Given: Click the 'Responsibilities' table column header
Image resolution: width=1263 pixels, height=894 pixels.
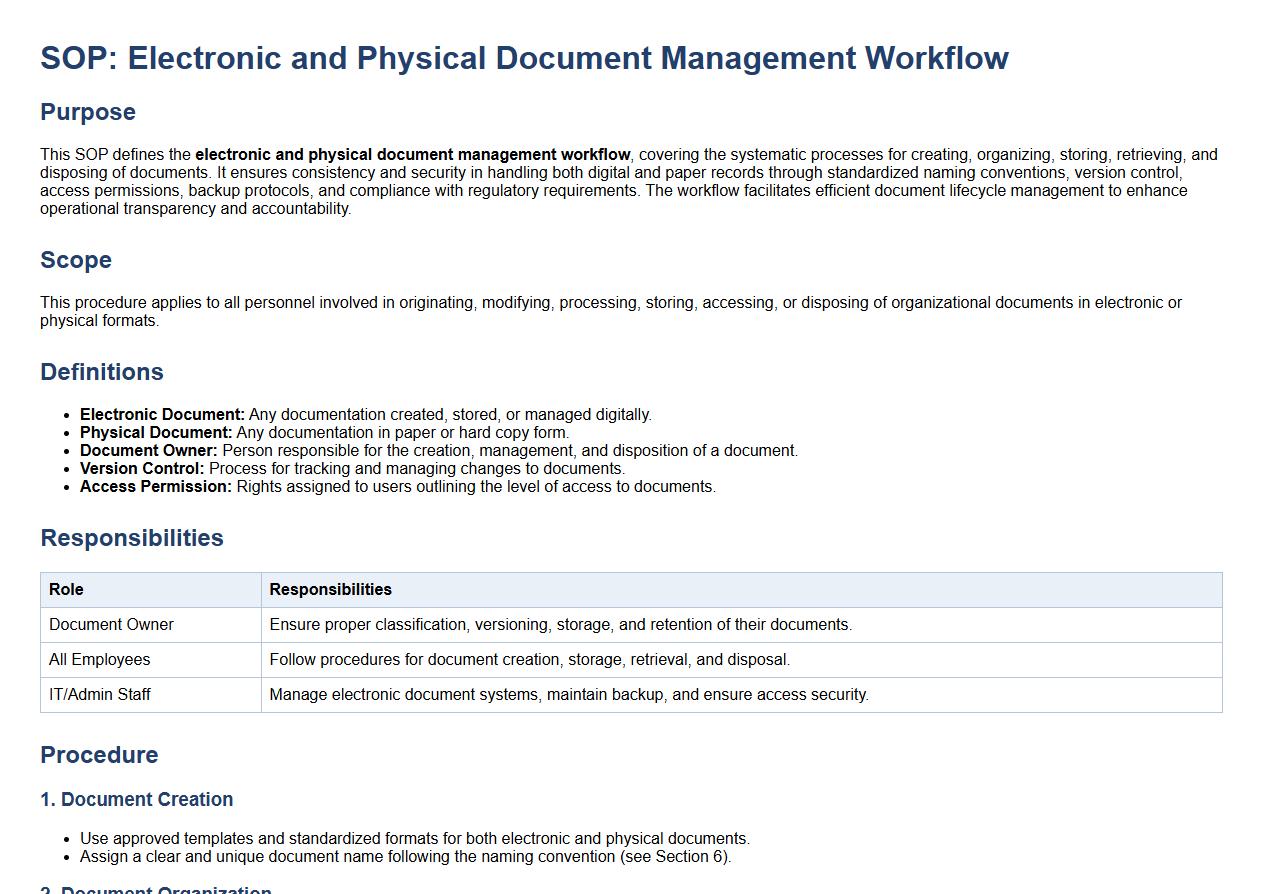Looking at the screenshot, I should click(330, 590).
